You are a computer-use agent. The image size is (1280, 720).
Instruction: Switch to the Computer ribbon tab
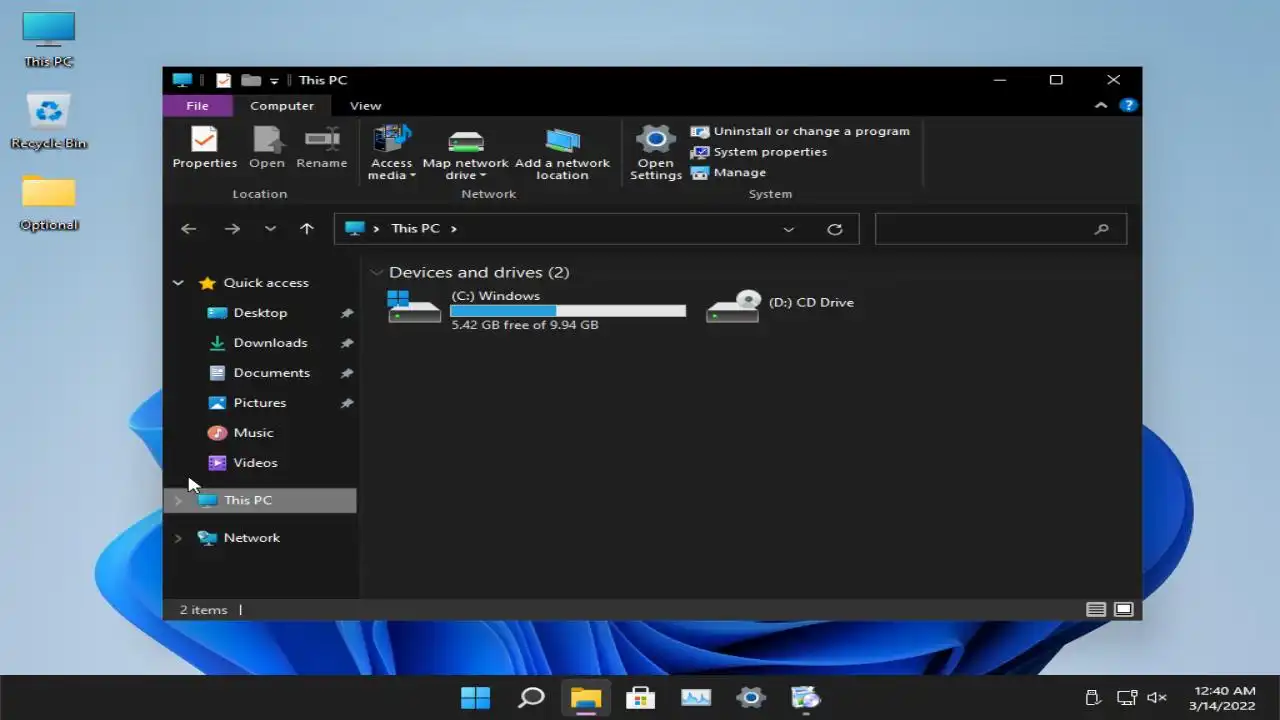(282, 105)
